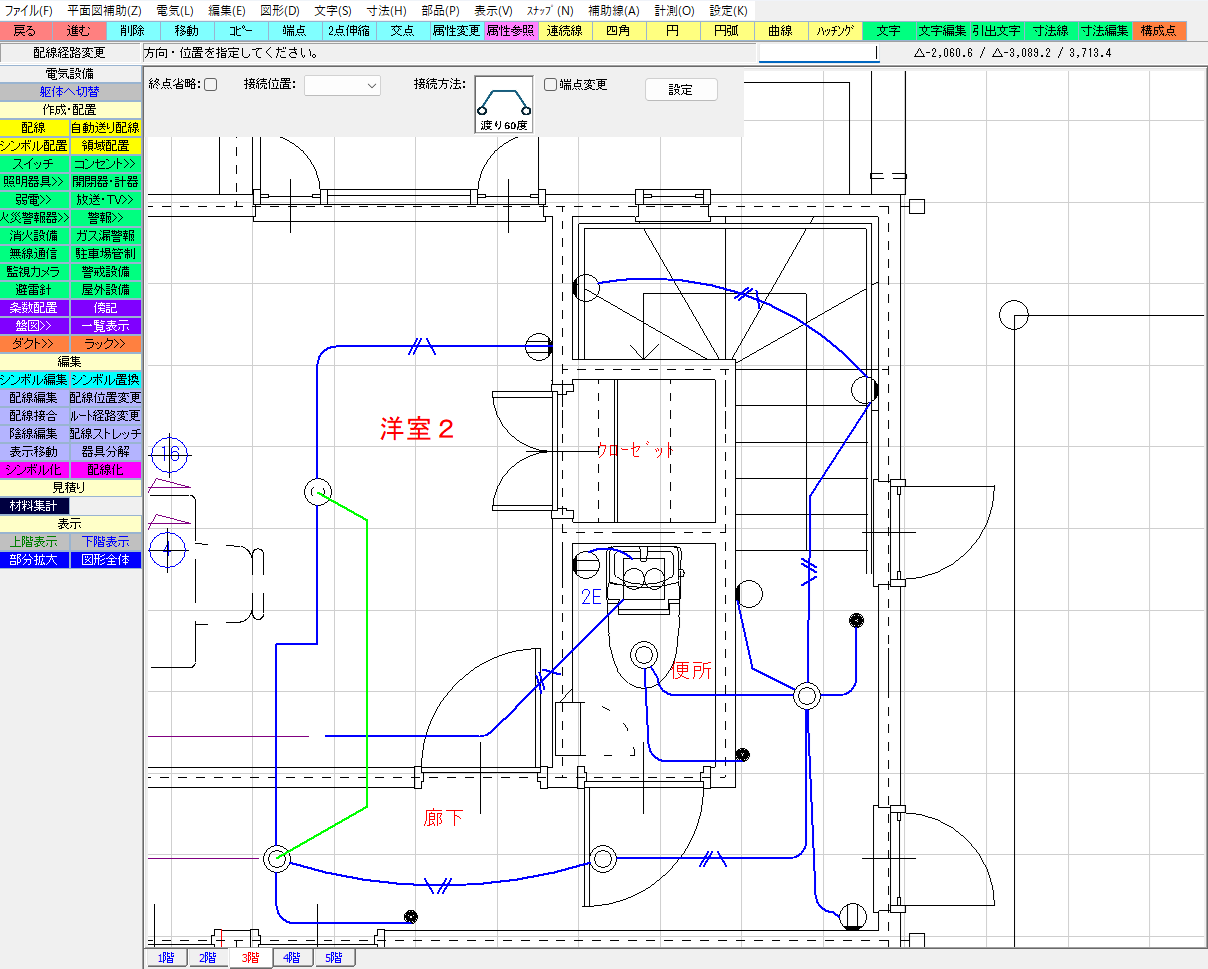This screenshot has height=969, width=1208.
Task: Click the 円弧 arc drawing tool
Action: coord(726,31)
